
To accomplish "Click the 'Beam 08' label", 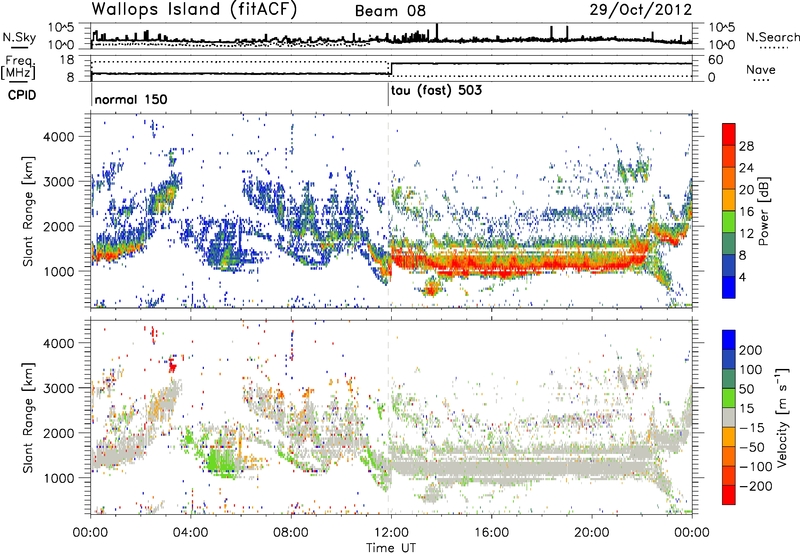I will [x=390, y=11].
